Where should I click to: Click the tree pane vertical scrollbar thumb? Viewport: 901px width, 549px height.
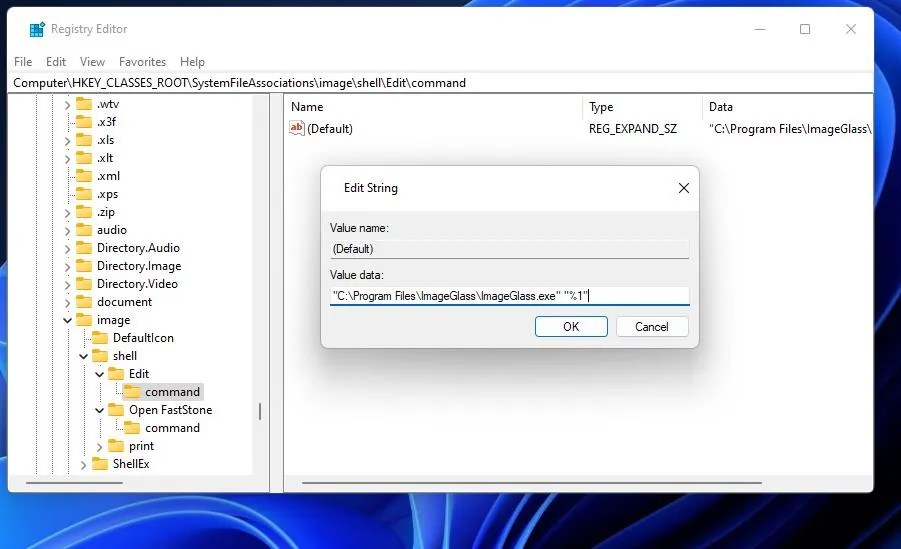260,411
